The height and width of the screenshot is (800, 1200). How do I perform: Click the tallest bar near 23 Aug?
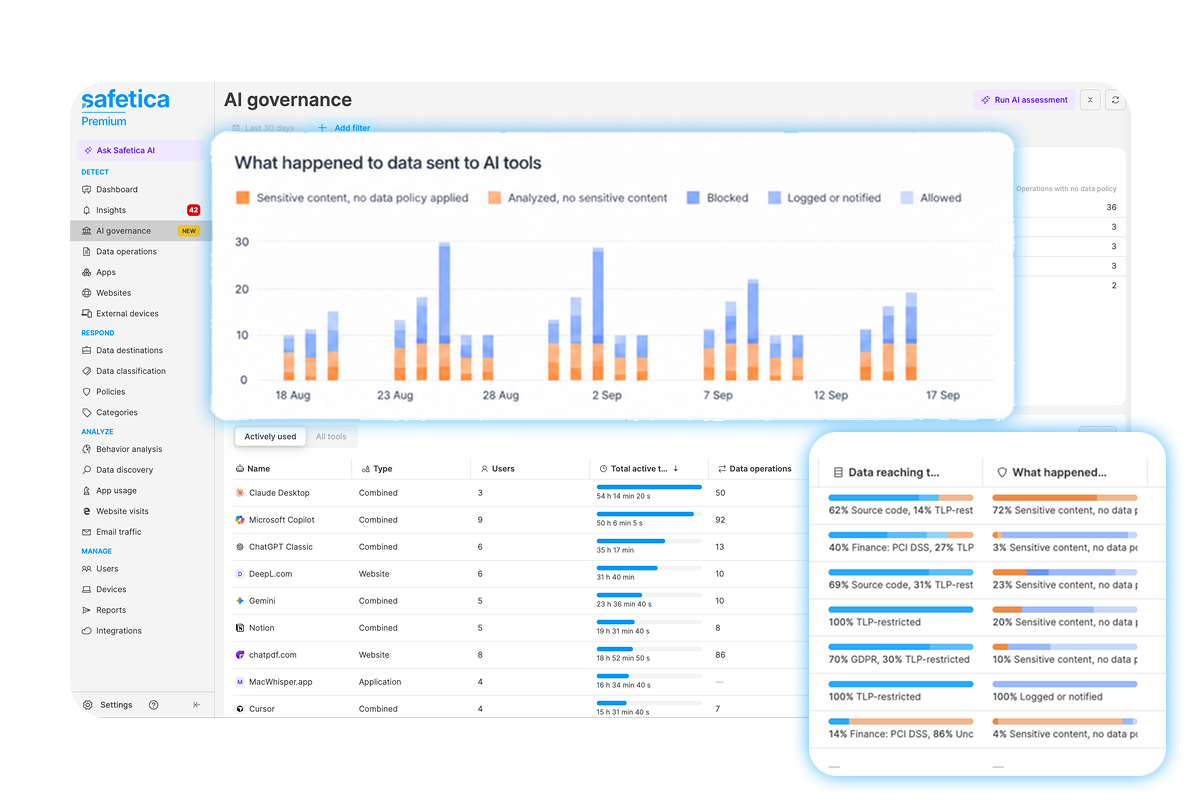tap(444, 311)
